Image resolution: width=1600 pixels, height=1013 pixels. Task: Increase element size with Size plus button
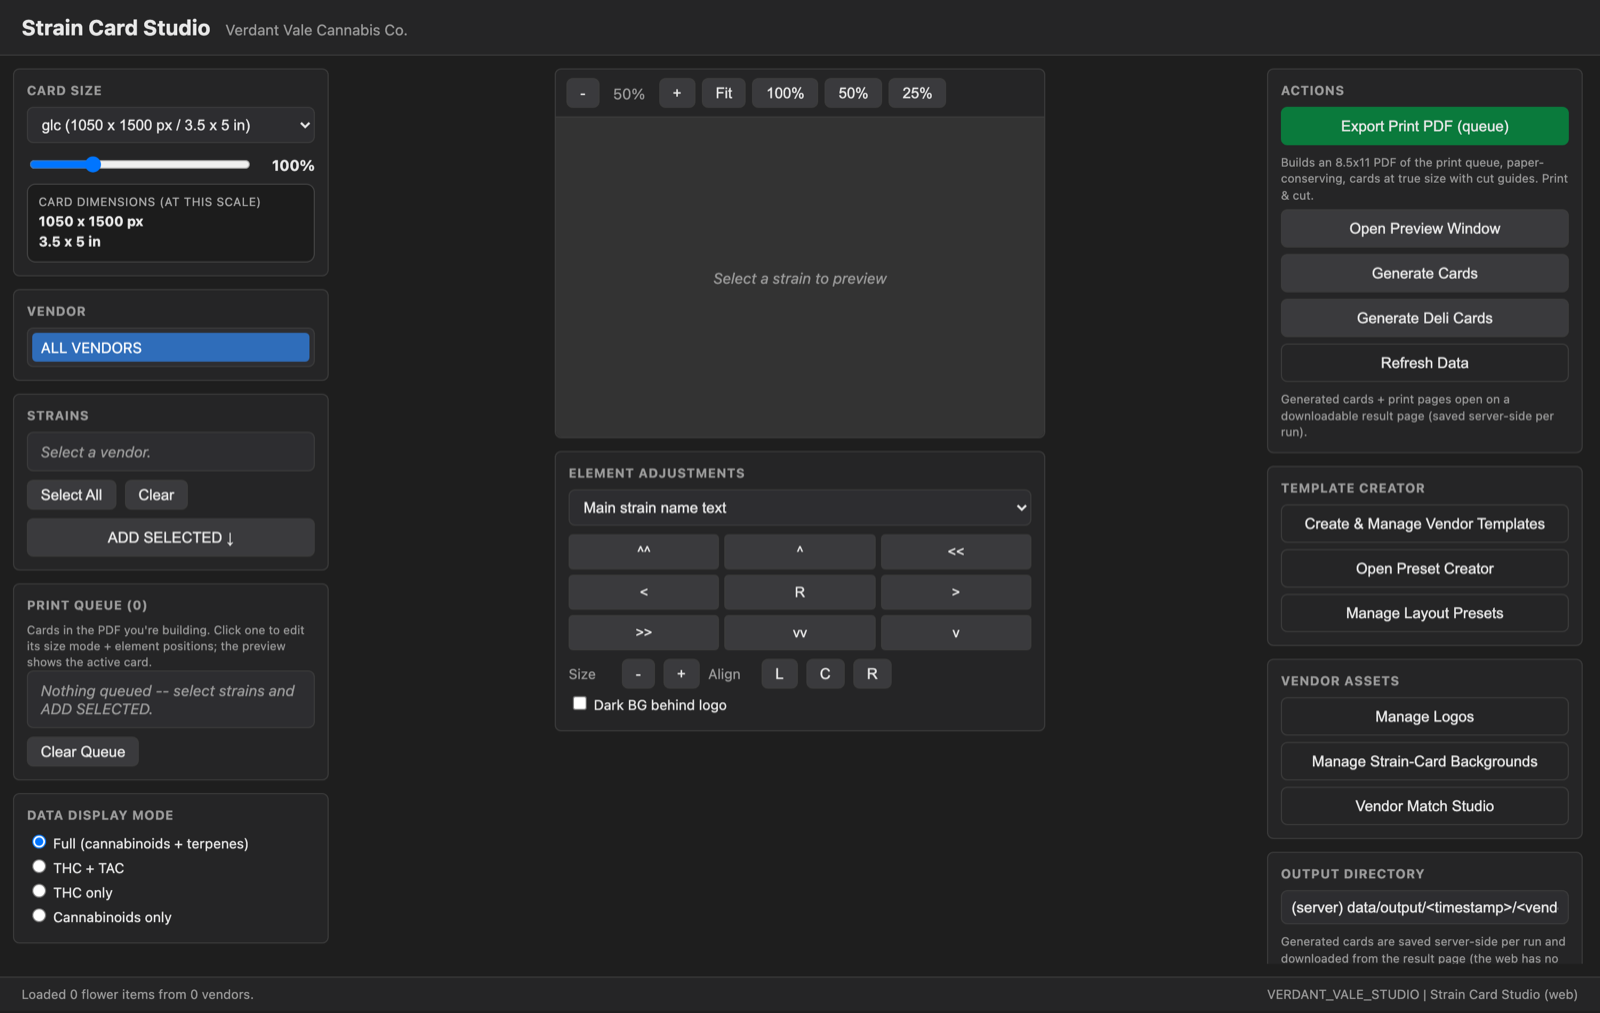pyautogui.click(x=681, y=674)
